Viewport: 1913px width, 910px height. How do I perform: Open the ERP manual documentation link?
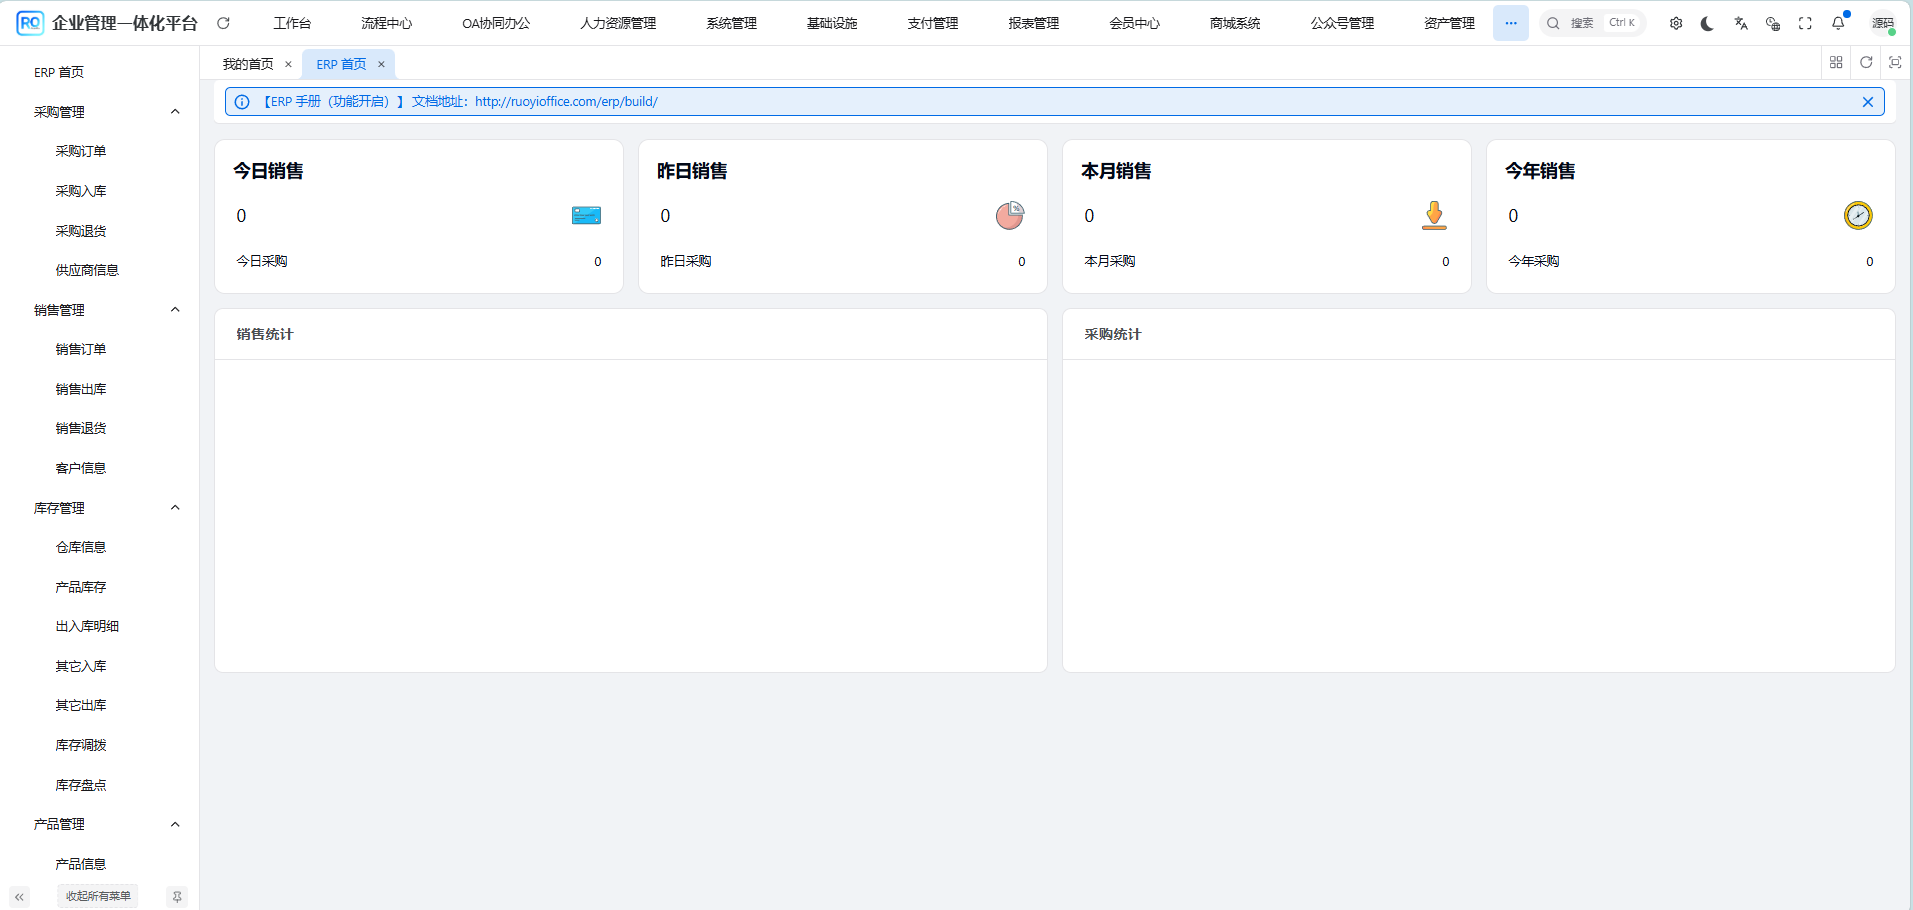tap(565, 101)
